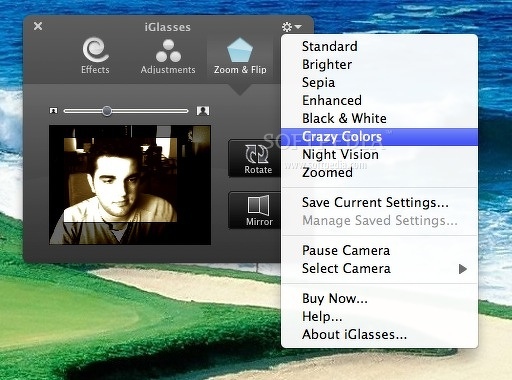This screenshot has width=512, height=380.
Task: Click the large zoom-in person icon
Action: point(203,111)
